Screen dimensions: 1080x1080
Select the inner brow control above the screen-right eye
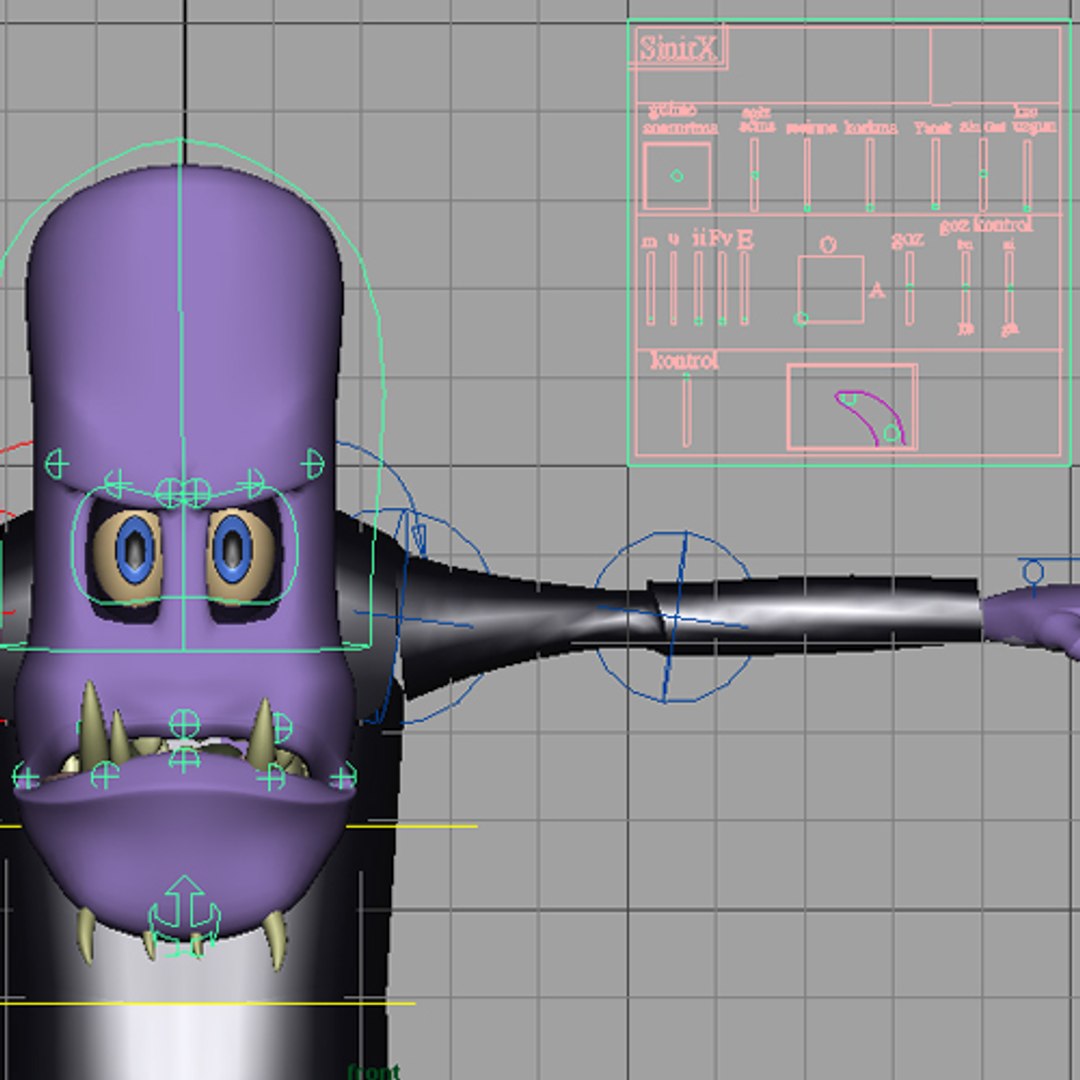[x=197, y=492]
